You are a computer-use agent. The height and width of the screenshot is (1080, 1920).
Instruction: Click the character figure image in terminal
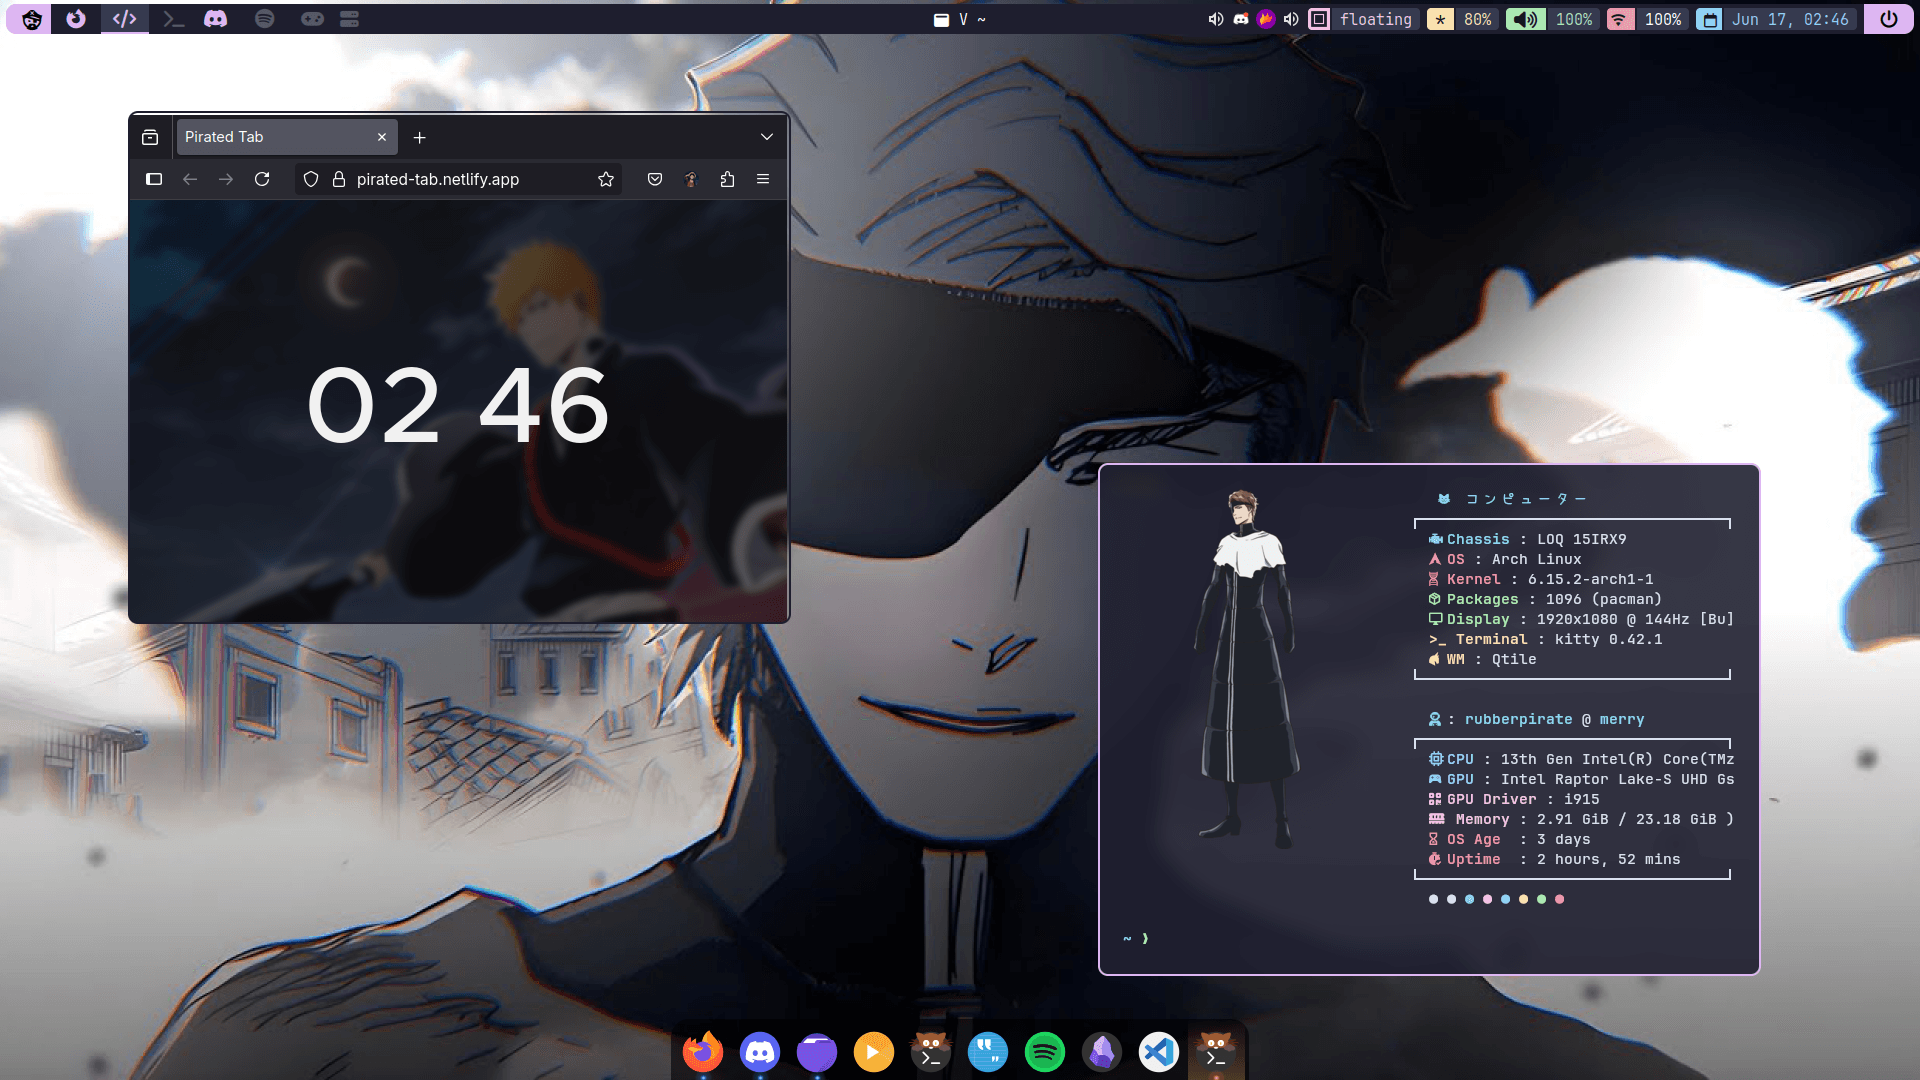tap(1247, 668)
